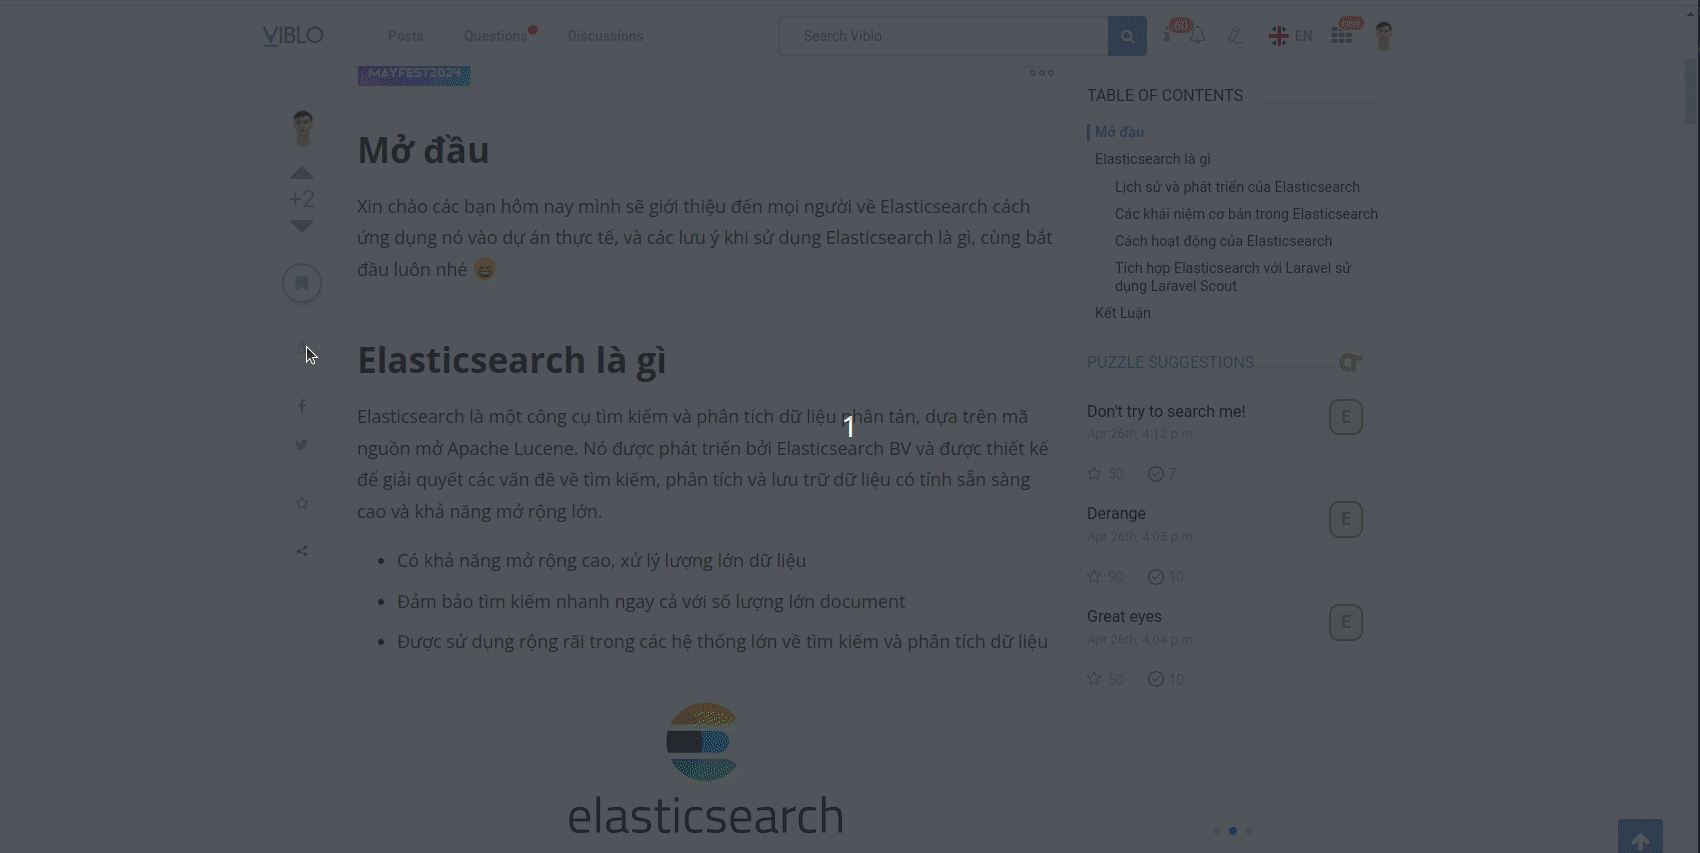This screenshot has width=1700, height=853.
Task: Click the solved checkmark under 'Don't try to search me!'
Action: click(1156, 474)
